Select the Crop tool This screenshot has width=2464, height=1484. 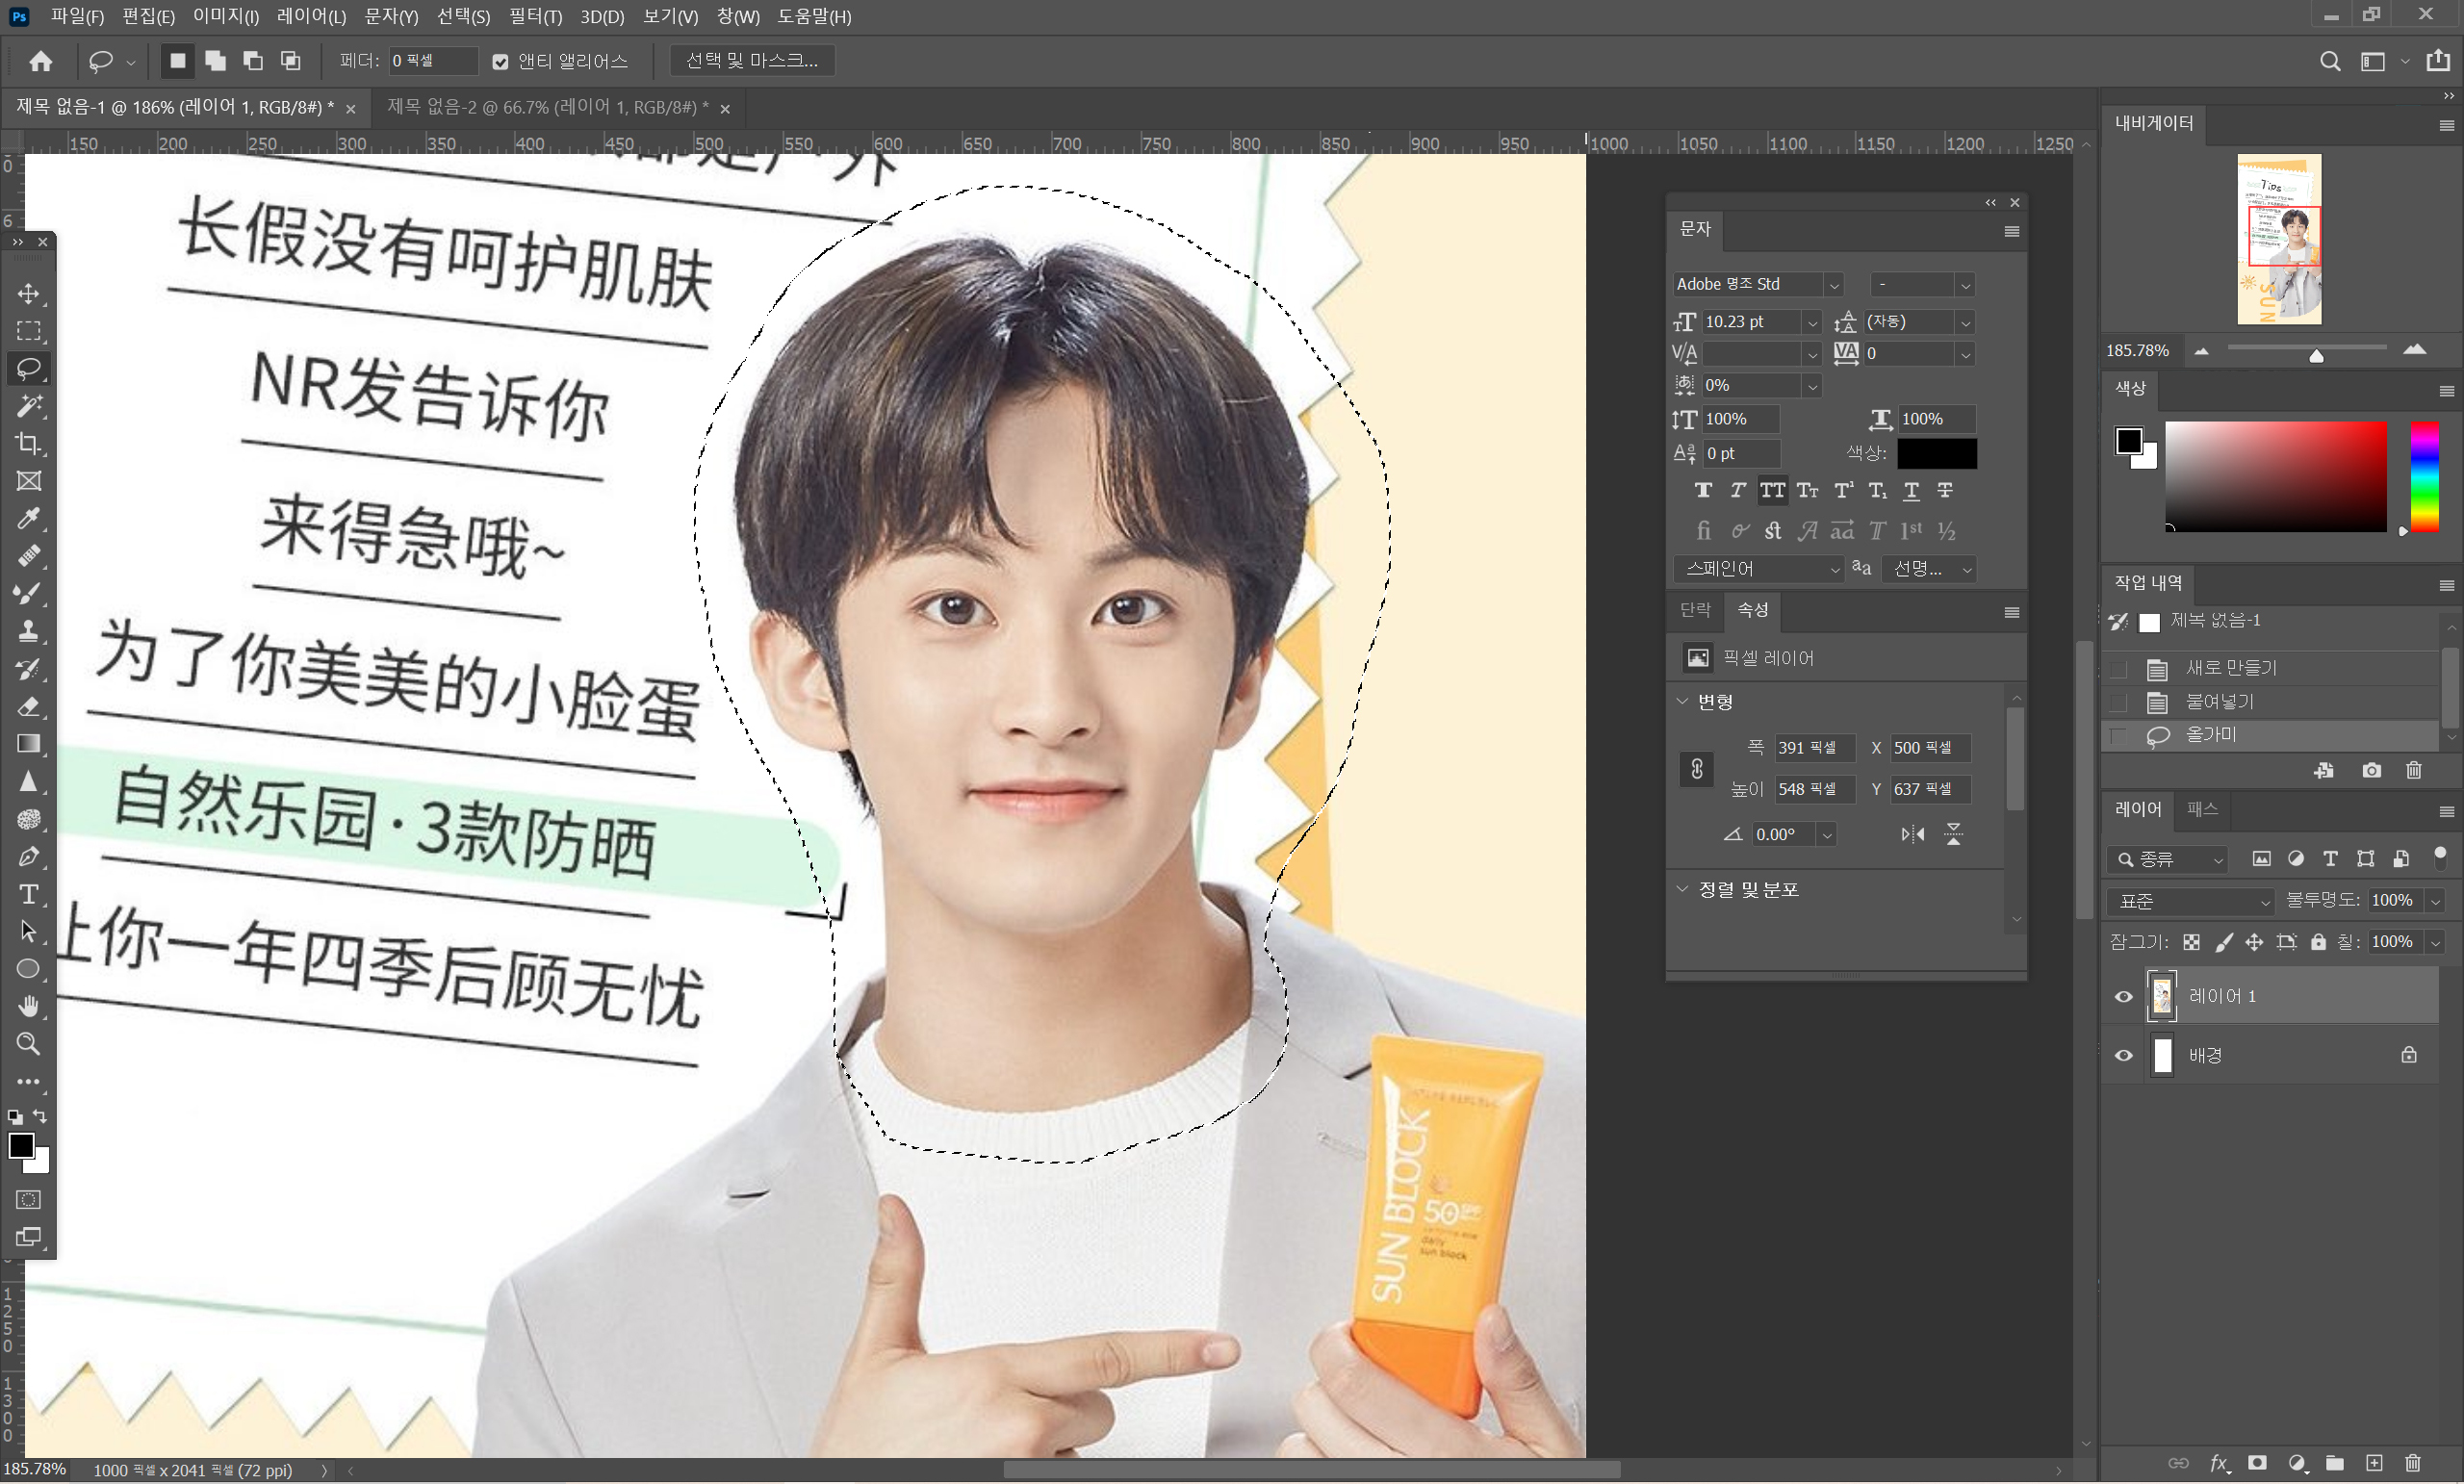point(28,443)
